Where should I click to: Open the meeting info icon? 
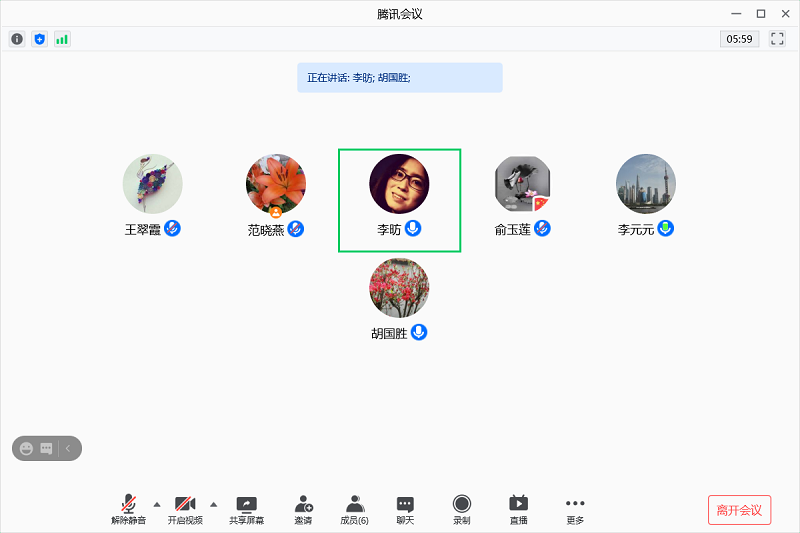pos(17,39)
